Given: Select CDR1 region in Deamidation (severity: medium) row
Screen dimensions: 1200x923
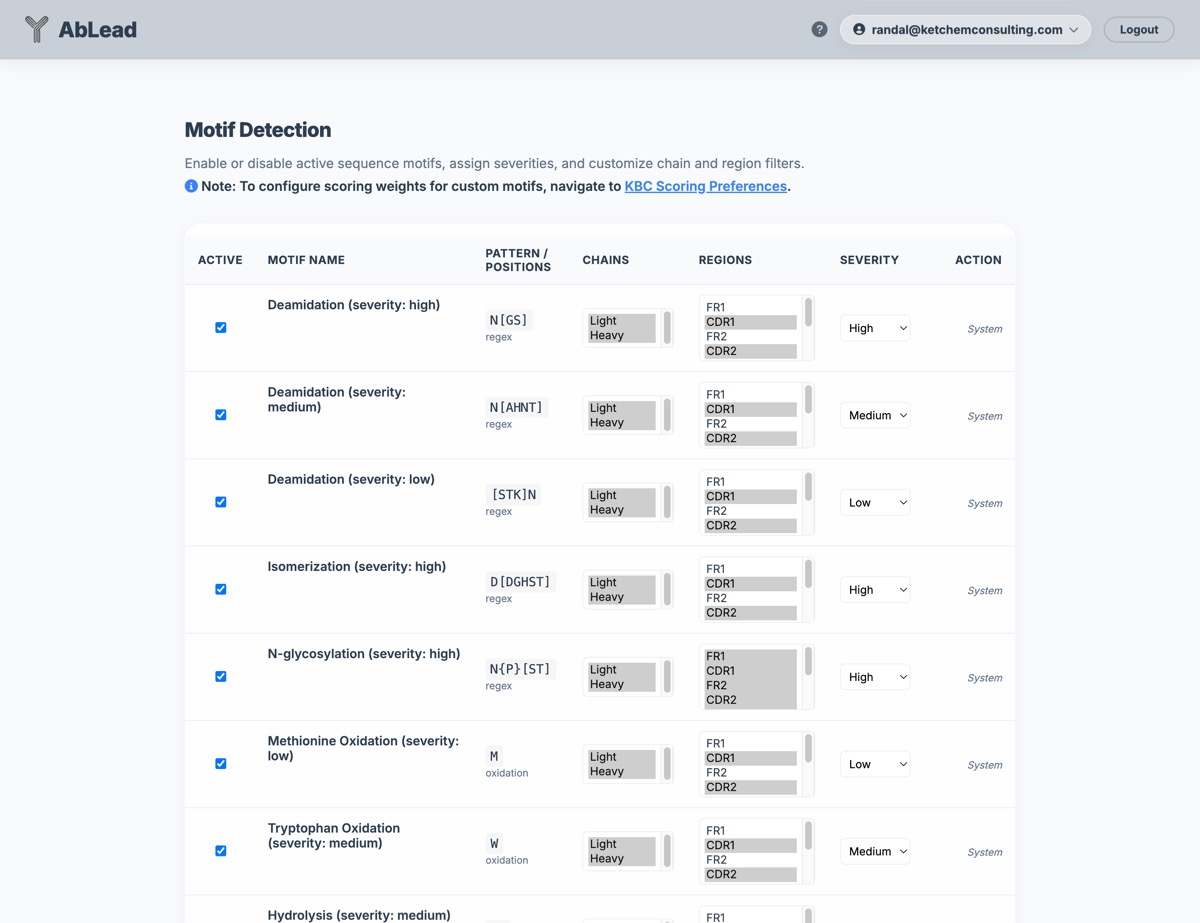Looking at the screenshot, I should coord(750,409).
